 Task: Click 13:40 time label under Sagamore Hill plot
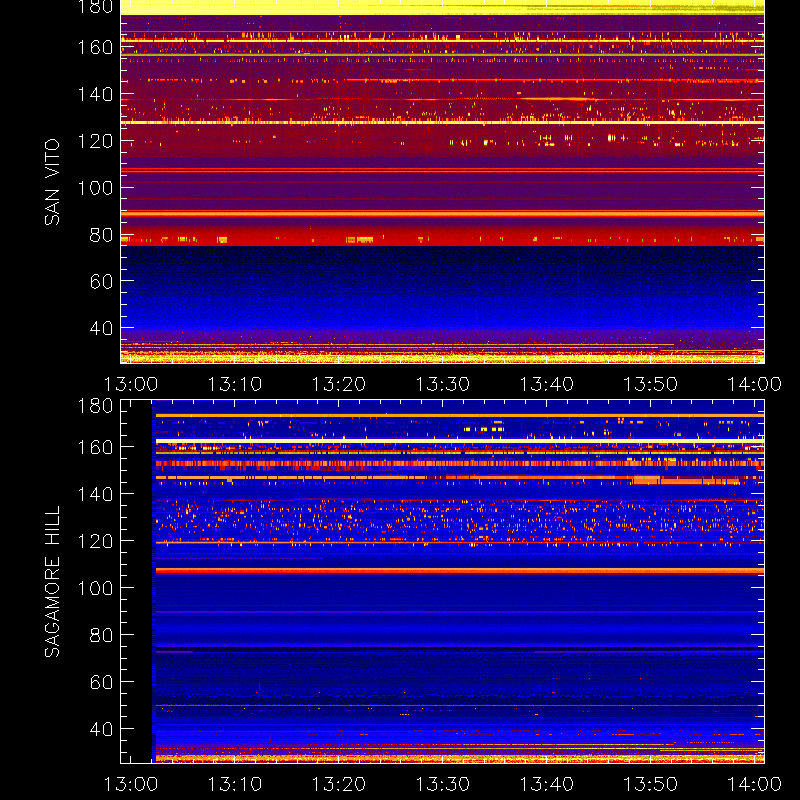coord(546,784)
